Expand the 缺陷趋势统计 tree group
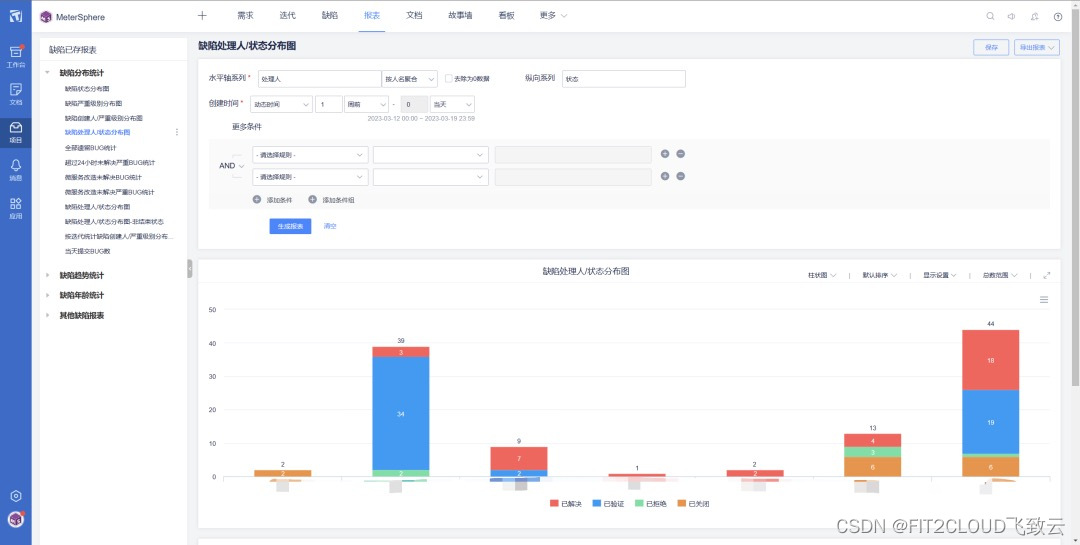Viewport: 1080px width, 545px height. [48, 276]
